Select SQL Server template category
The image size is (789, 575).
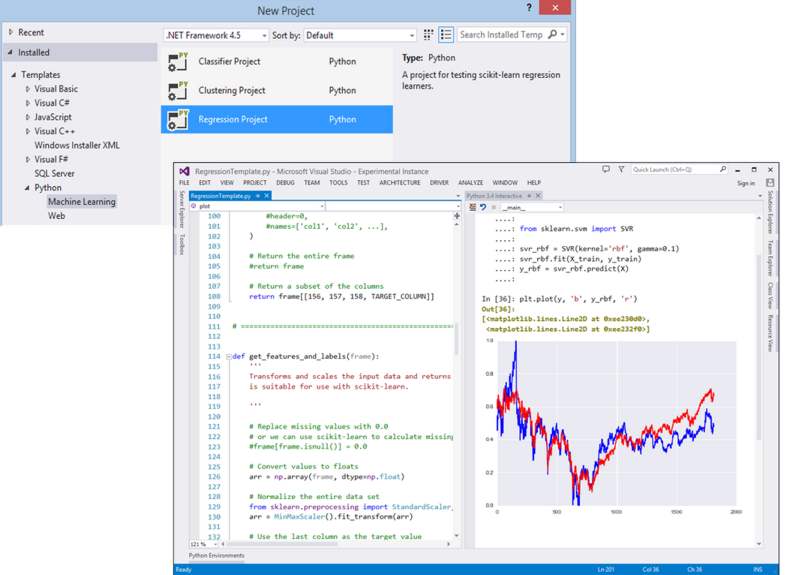click(54, 174)
